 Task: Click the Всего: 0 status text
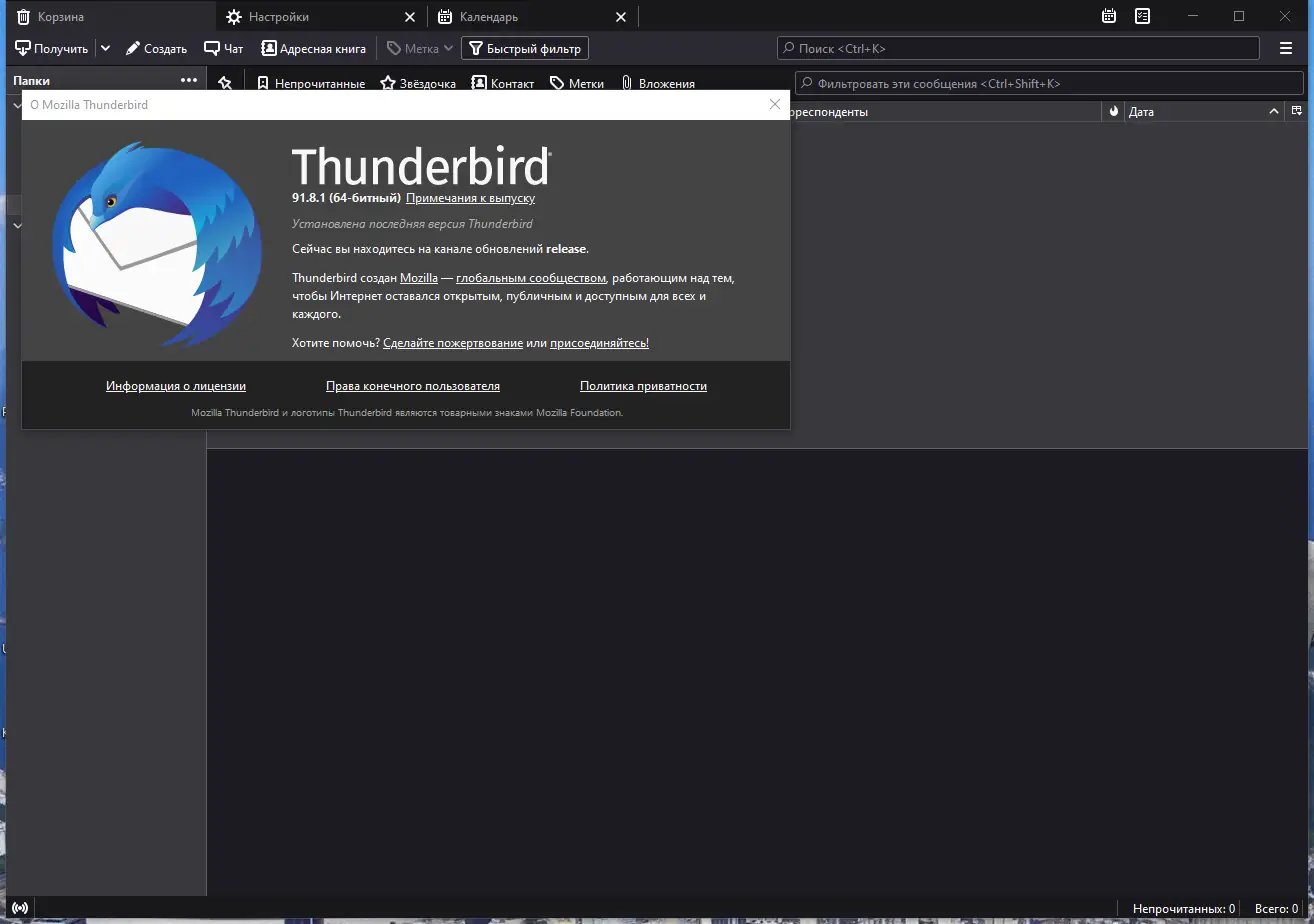tap(1276, 909)
